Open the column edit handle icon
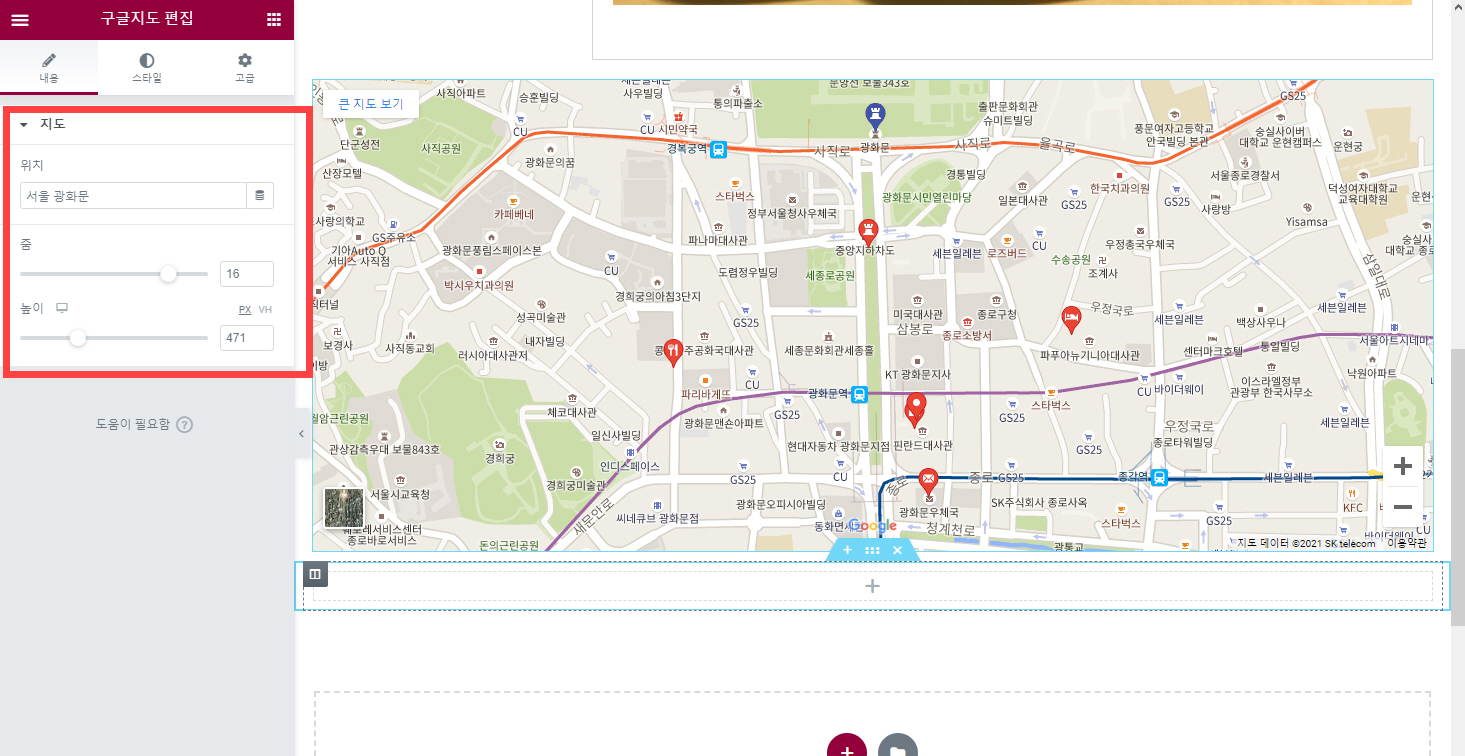Image resolution: width=1465 pixels, height=756 pixels. pos(315,574)
